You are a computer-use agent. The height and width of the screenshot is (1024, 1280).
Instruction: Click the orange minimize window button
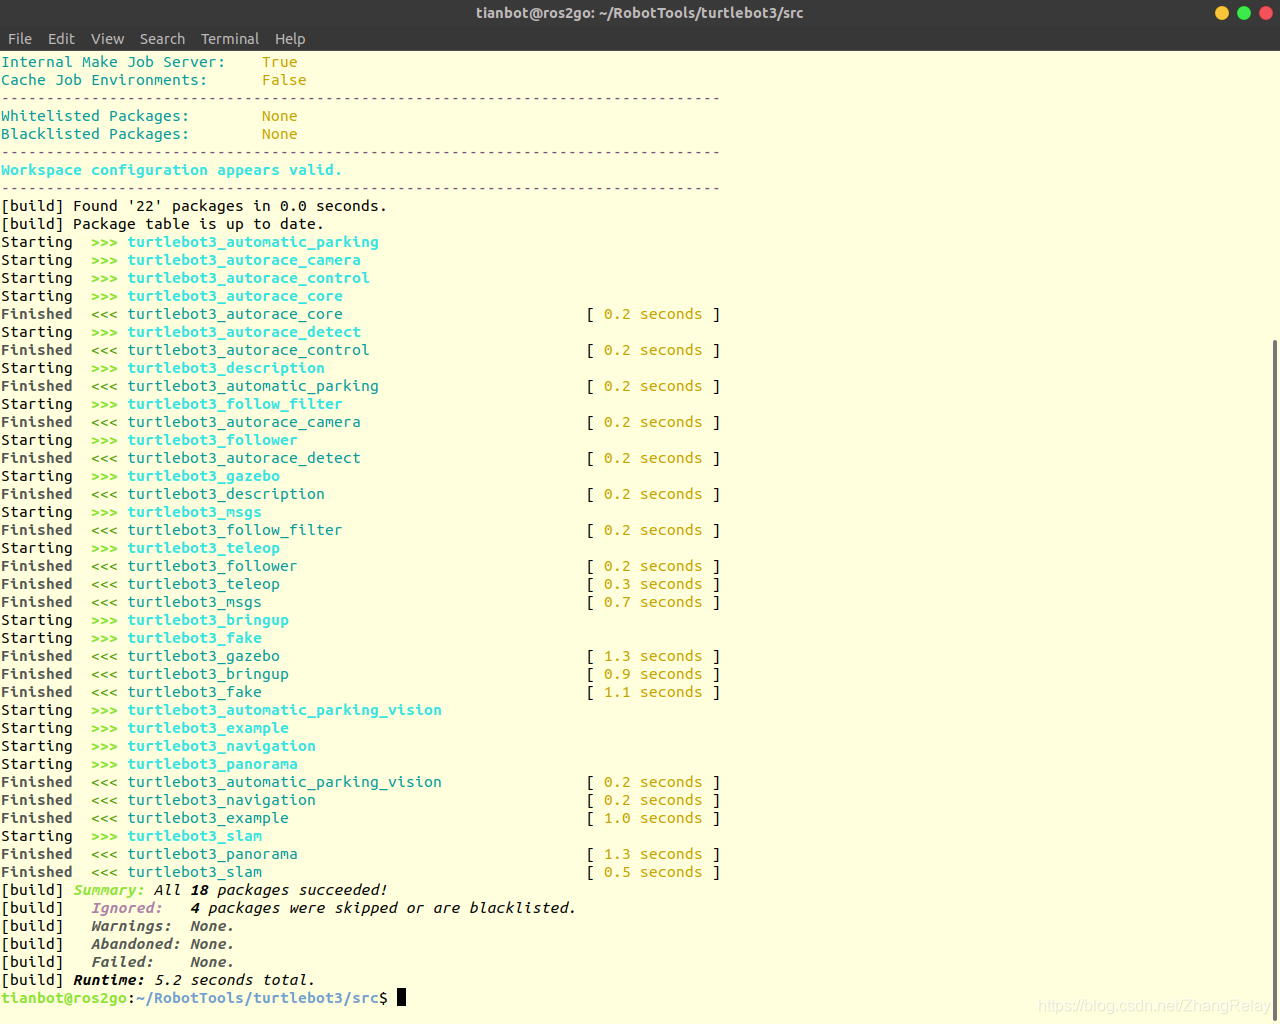click(x=1222, y=13)
